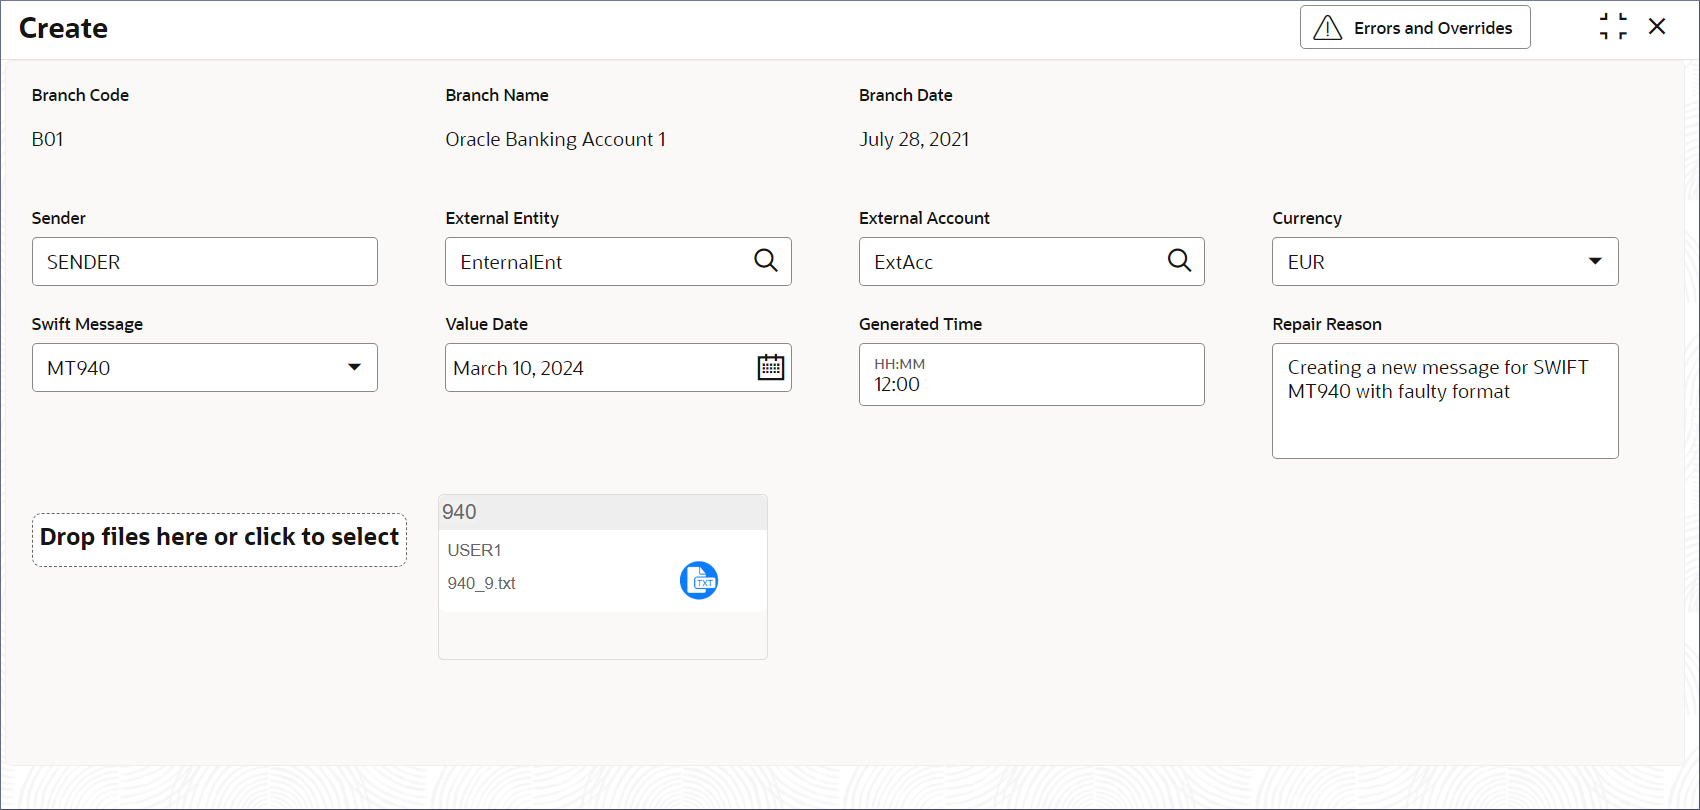Click the drop files upload area
Image resolution: width=1700 pixels, height=810 pixels.
tap(220, 540)
